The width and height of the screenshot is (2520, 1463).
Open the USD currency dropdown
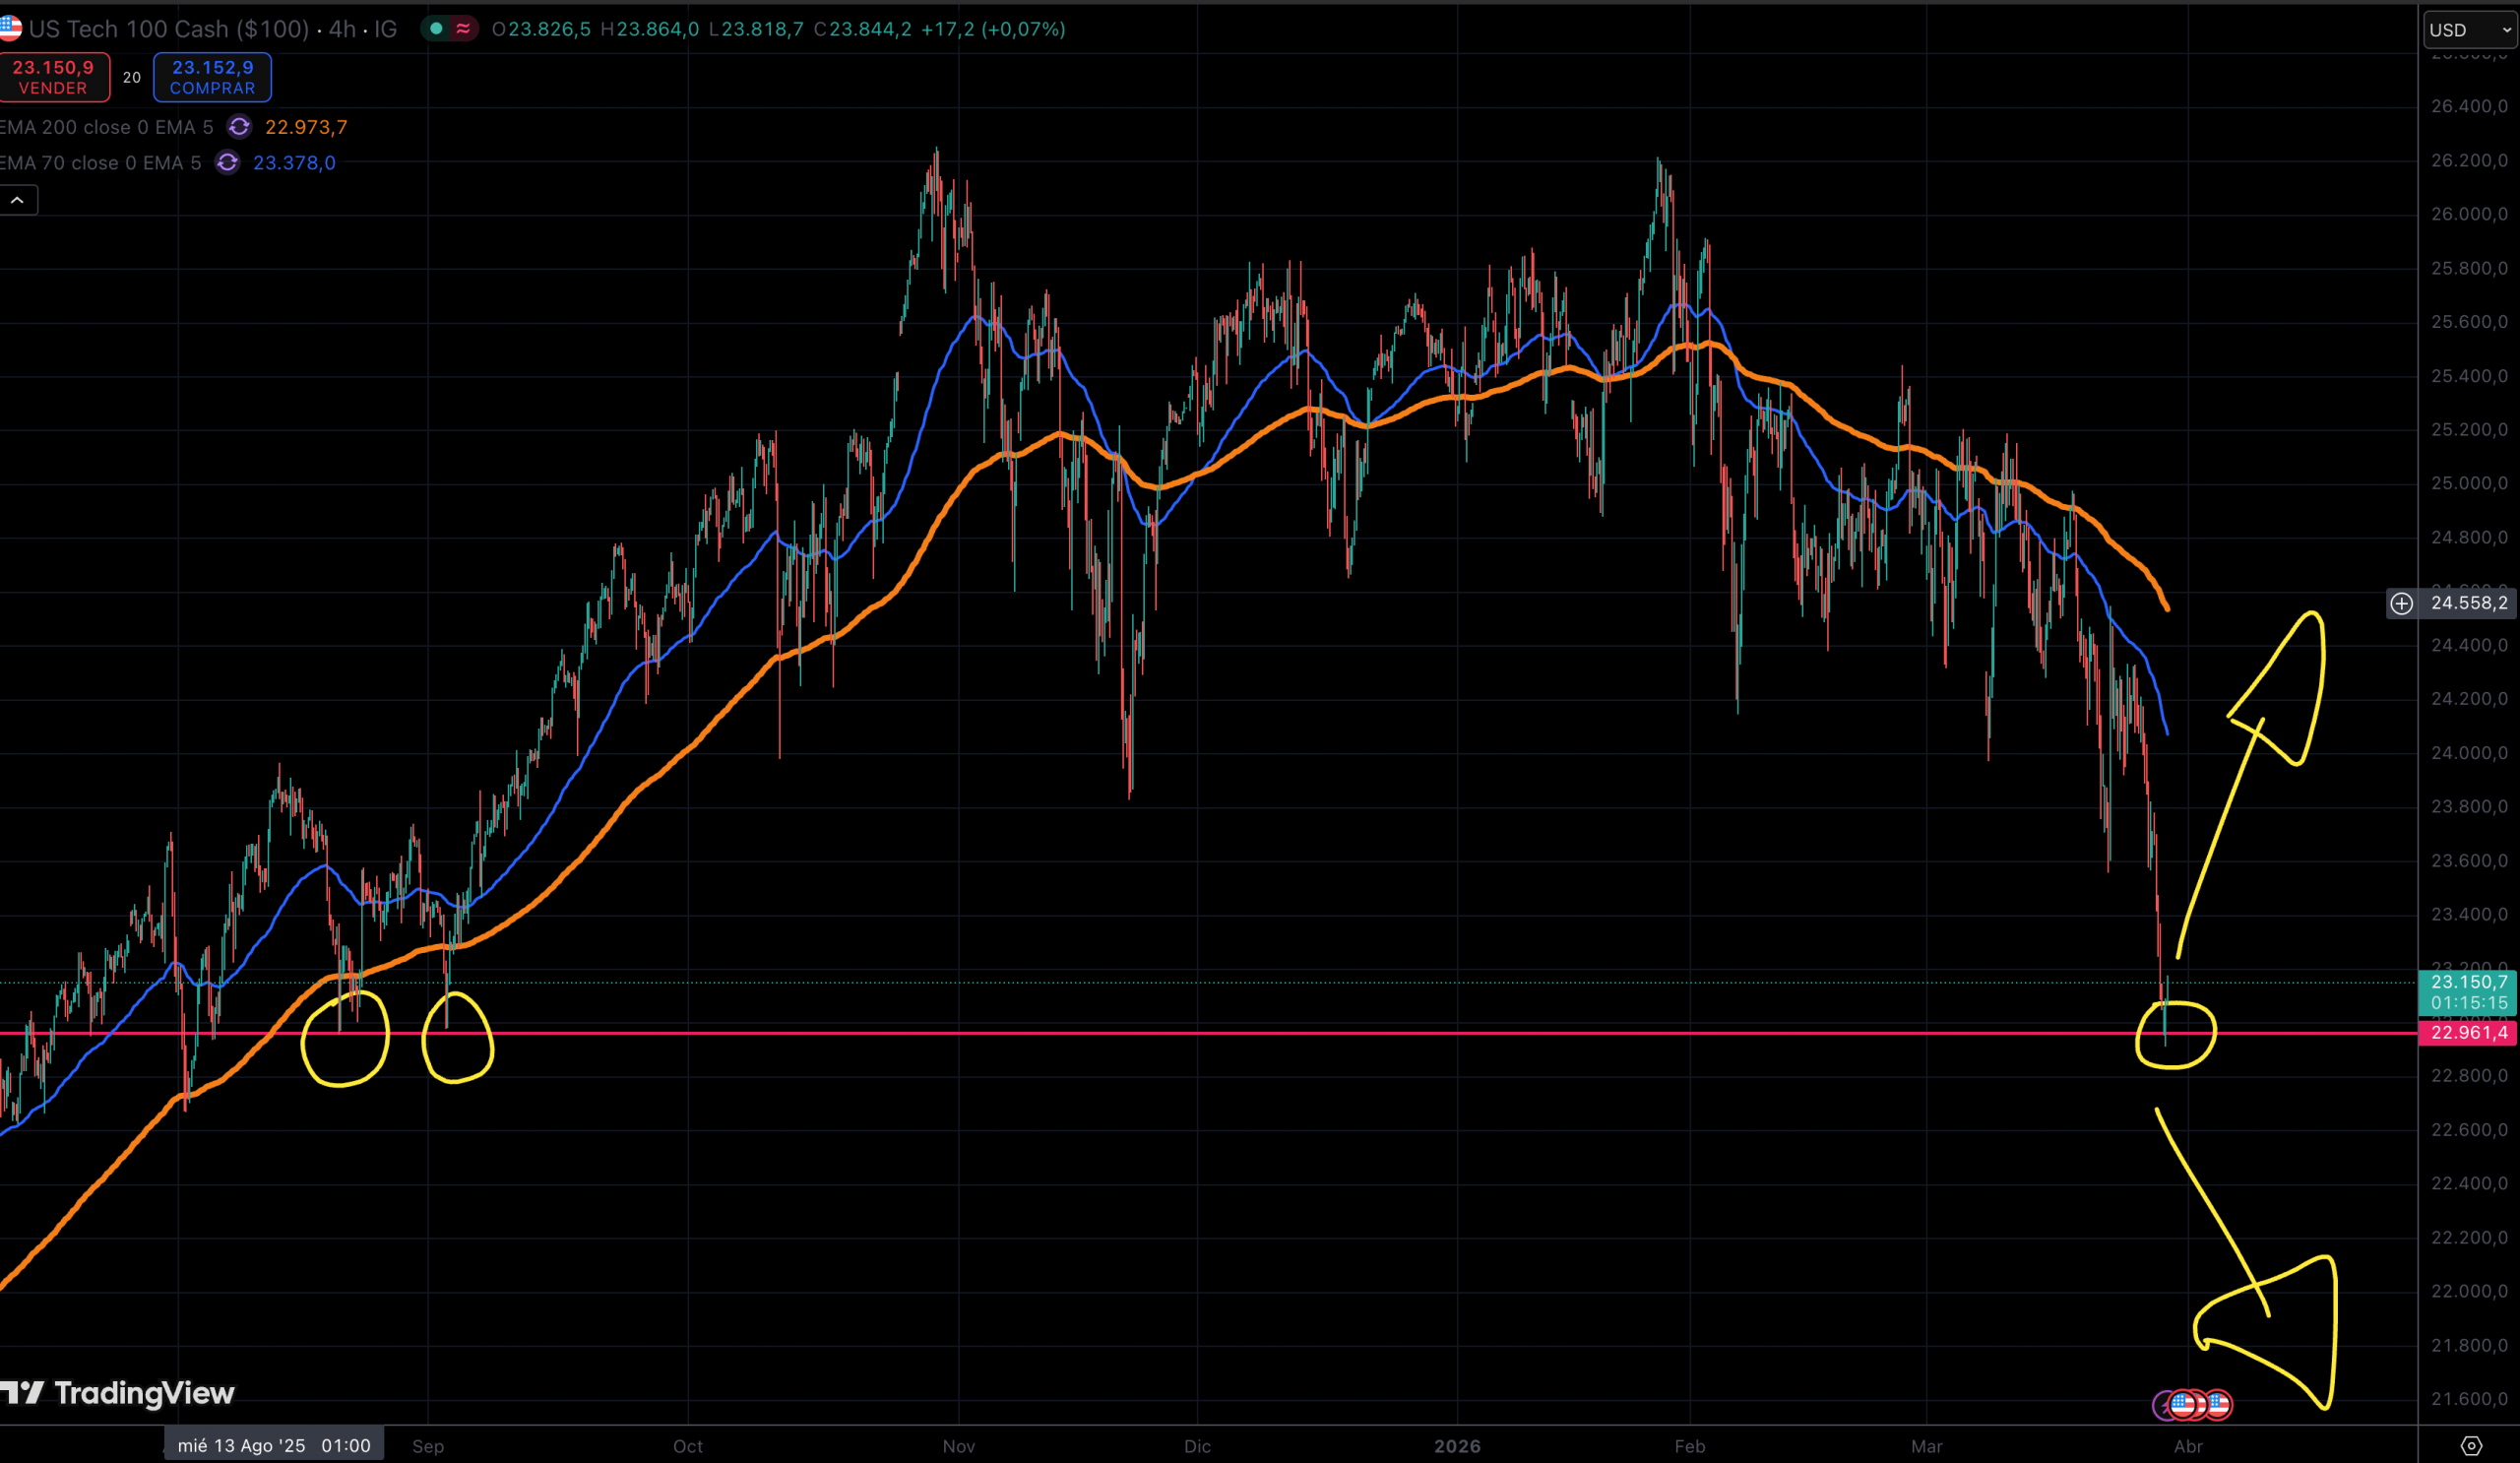[x=2469, y=30]
